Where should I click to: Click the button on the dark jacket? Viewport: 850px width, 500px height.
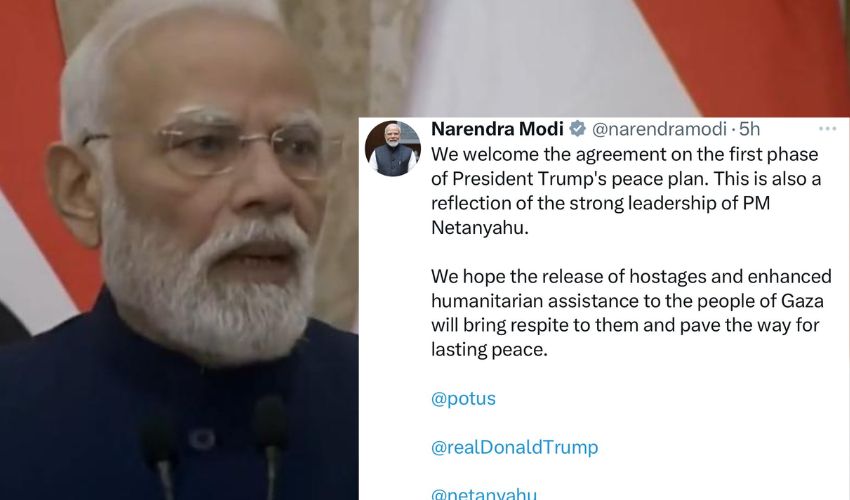tap(201, 439)
